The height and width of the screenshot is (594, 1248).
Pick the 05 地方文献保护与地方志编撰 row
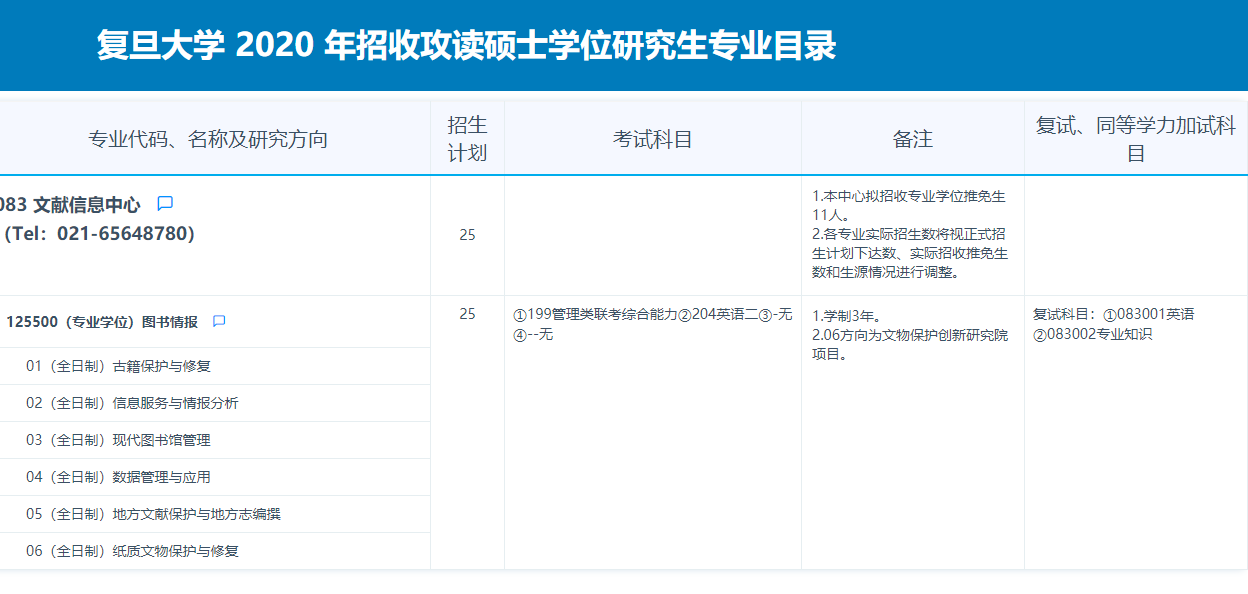(153, 514)
